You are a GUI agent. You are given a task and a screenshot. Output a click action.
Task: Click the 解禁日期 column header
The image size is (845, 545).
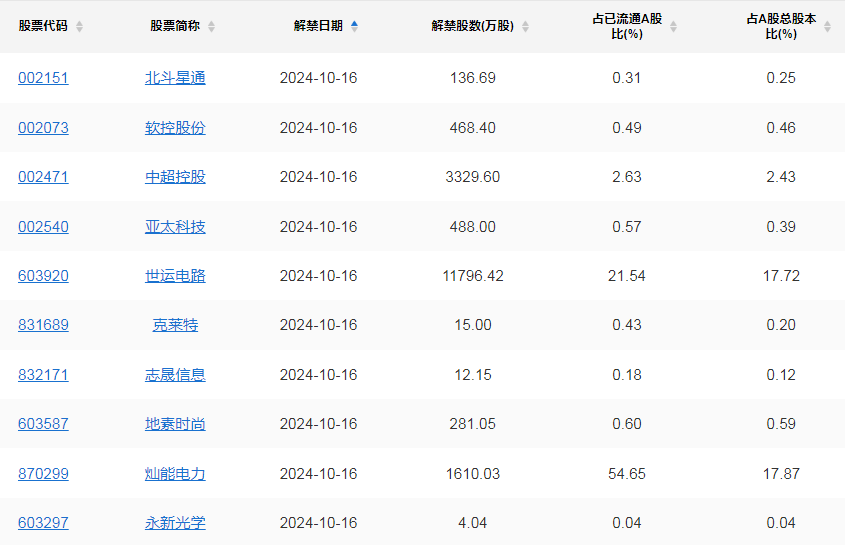pyautogui.click(x=318, y=26)
